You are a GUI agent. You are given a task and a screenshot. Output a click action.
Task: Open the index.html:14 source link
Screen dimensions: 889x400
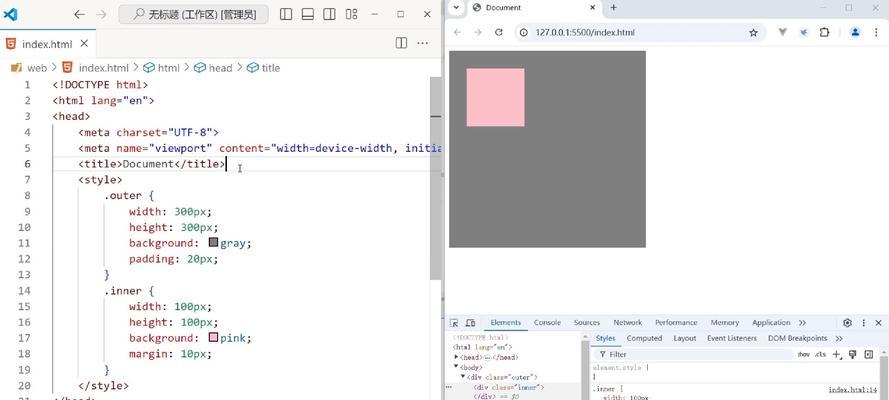pyautogui.click(x=852, y=390)
